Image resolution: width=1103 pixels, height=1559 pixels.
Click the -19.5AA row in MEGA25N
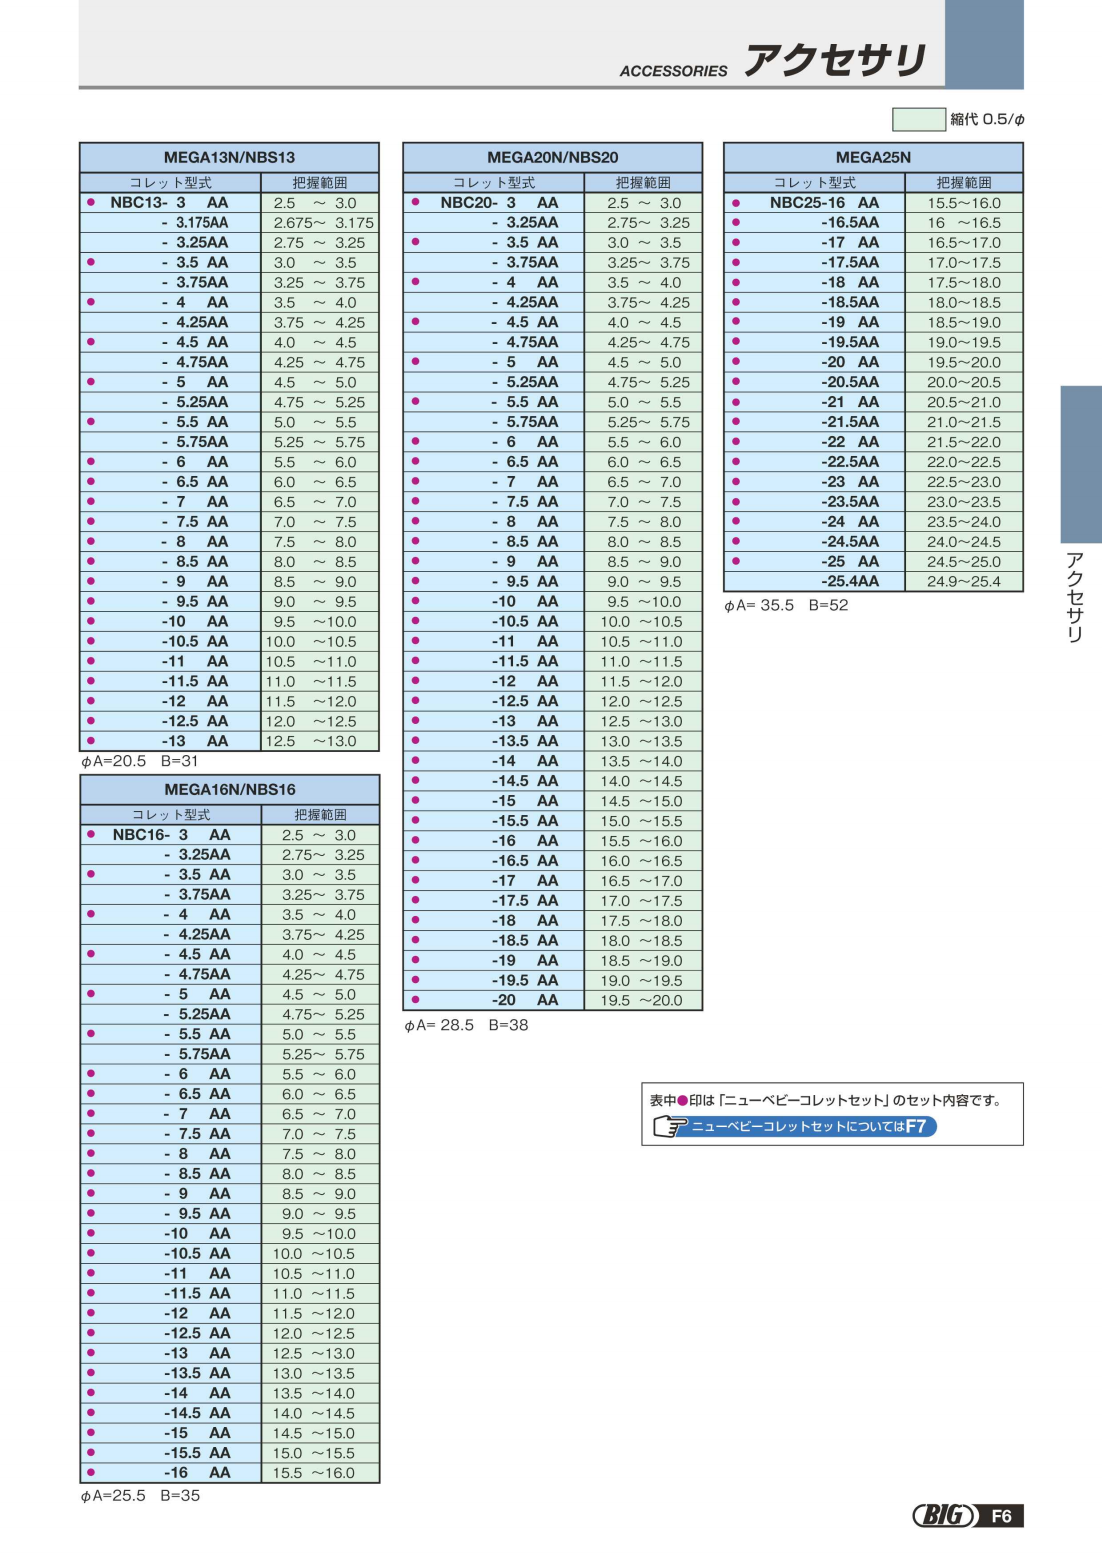[873, 342]
